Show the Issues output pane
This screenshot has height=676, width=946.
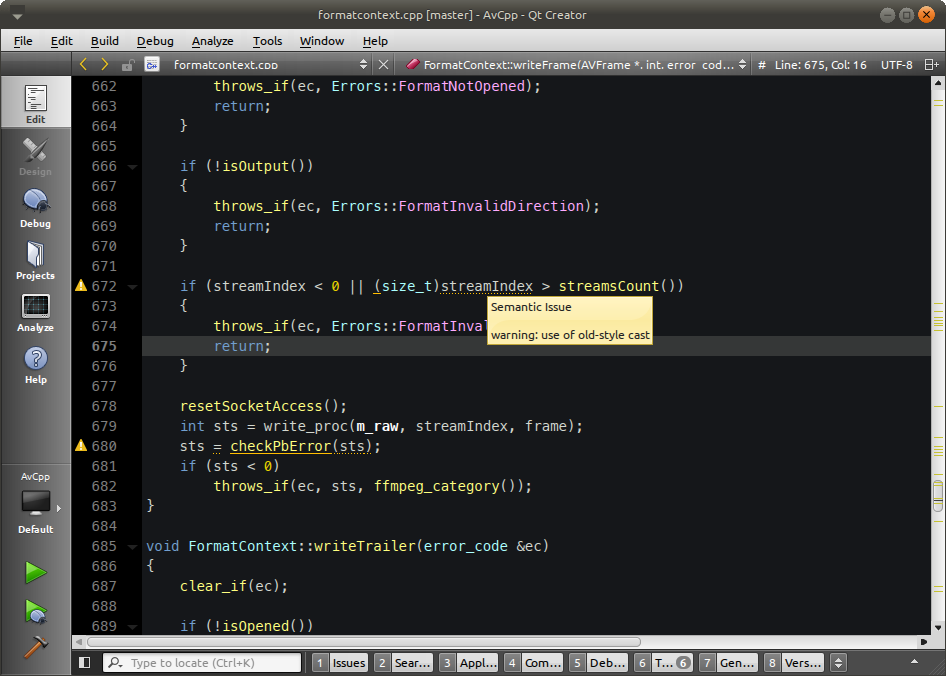(x=340, y=663)
